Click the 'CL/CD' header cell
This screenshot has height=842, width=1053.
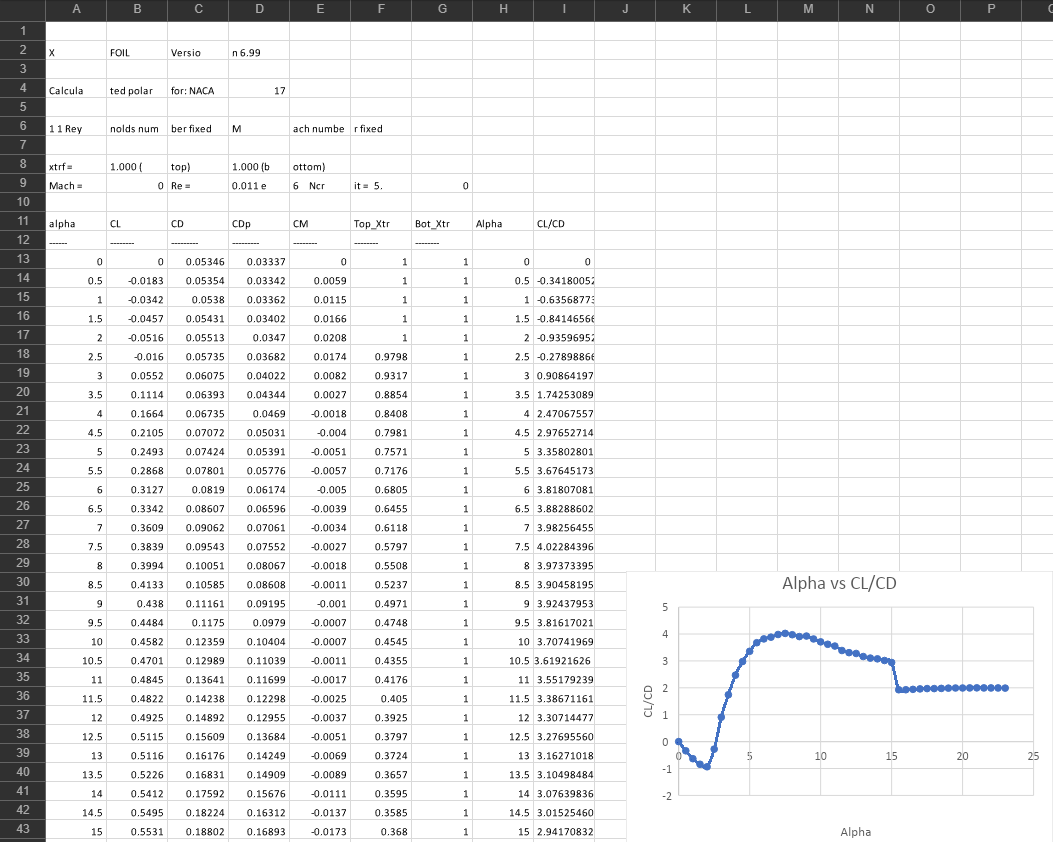[564, 223]
